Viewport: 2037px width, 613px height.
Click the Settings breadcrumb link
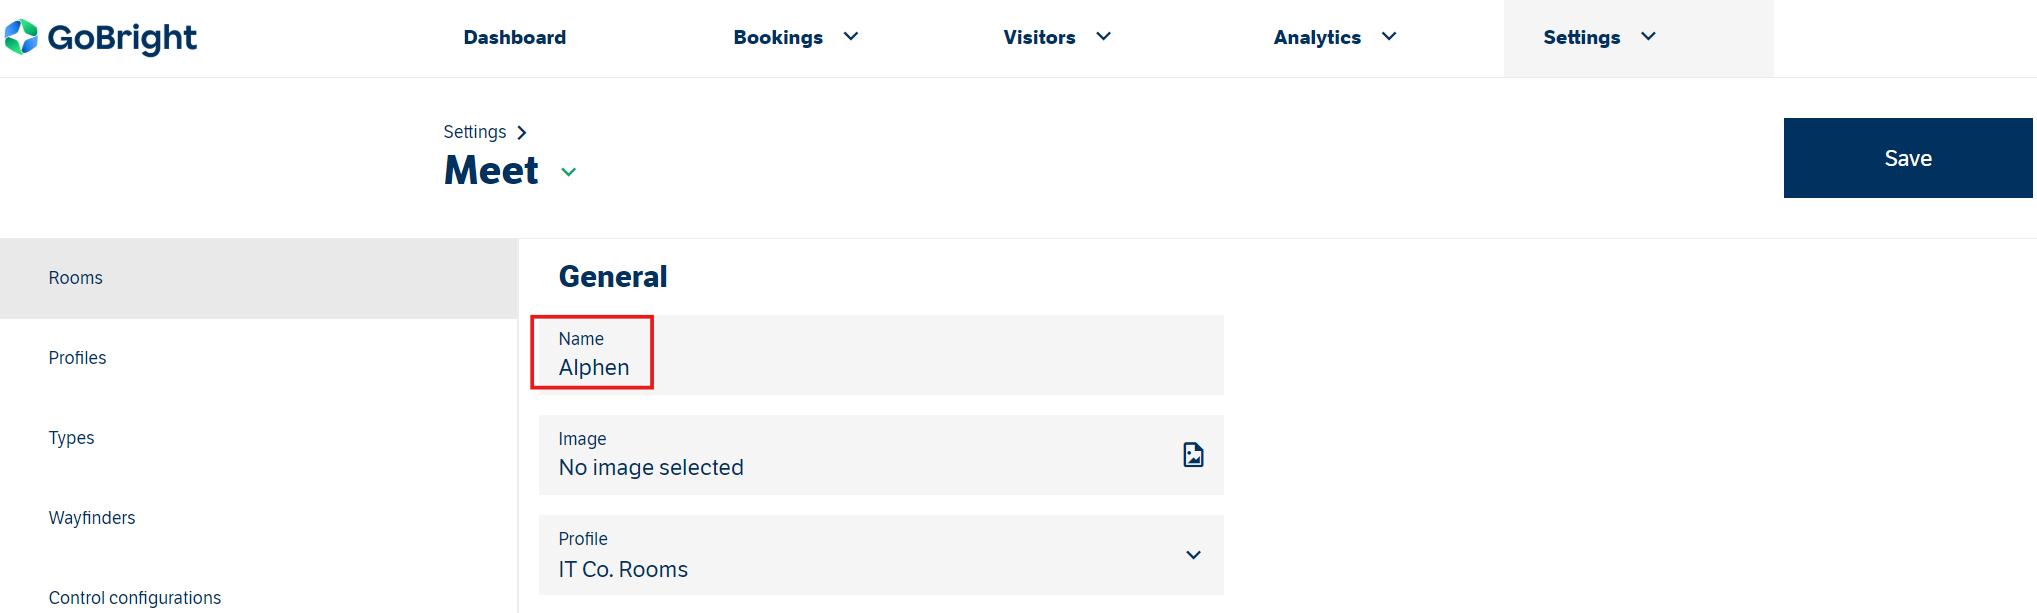coord(475,132)
